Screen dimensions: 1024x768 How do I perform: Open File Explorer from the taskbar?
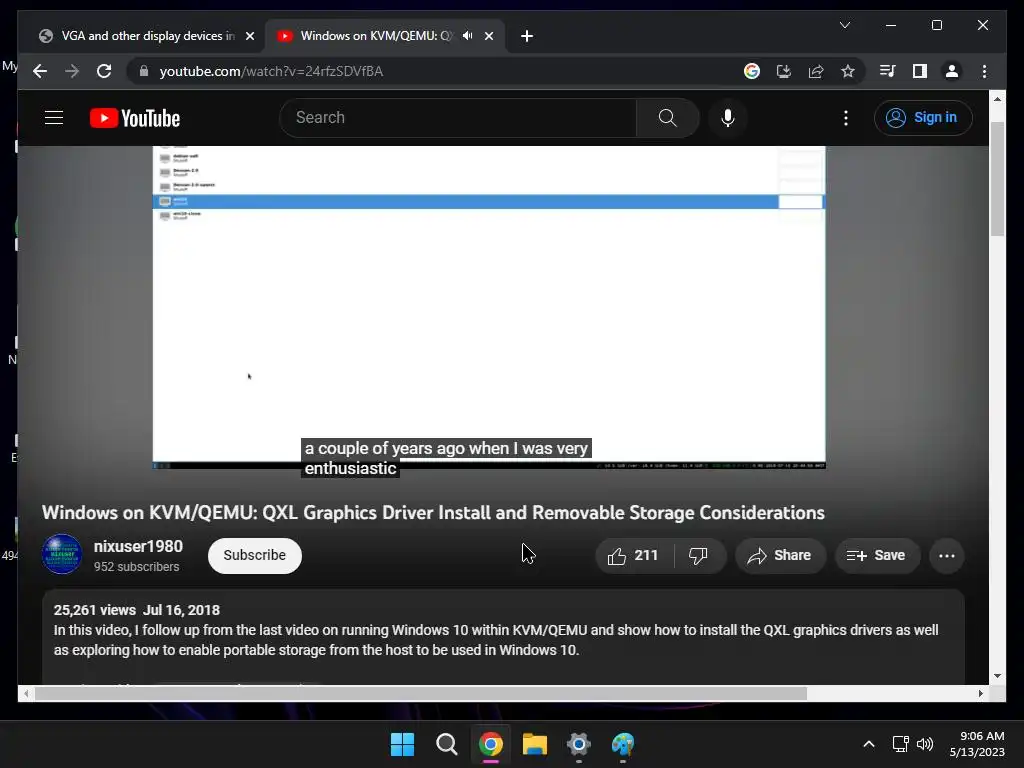click(x=535, y=744)
